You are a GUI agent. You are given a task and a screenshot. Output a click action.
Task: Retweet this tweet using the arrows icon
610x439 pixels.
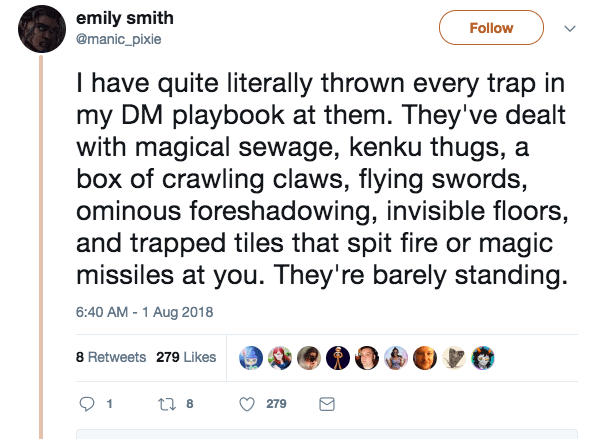coord(168,404)
